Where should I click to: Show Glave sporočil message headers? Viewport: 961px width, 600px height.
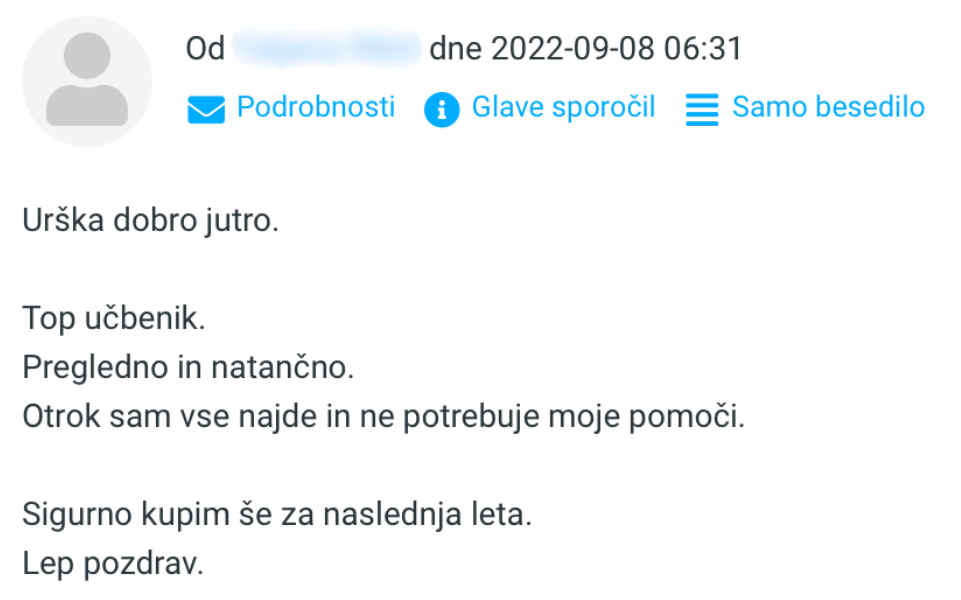tap(563, 107)
